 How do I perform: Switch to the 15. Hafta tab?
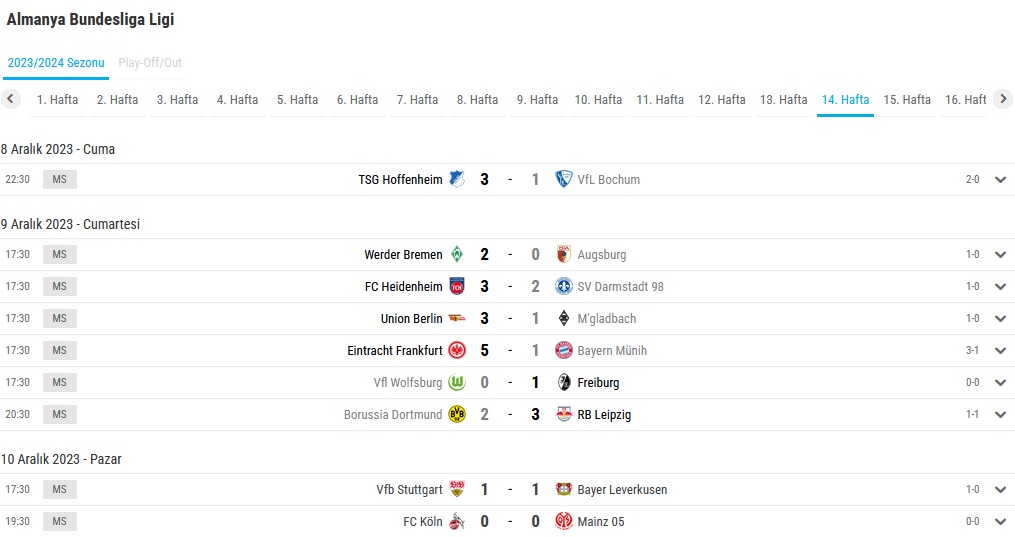click(x=907, y=100)
